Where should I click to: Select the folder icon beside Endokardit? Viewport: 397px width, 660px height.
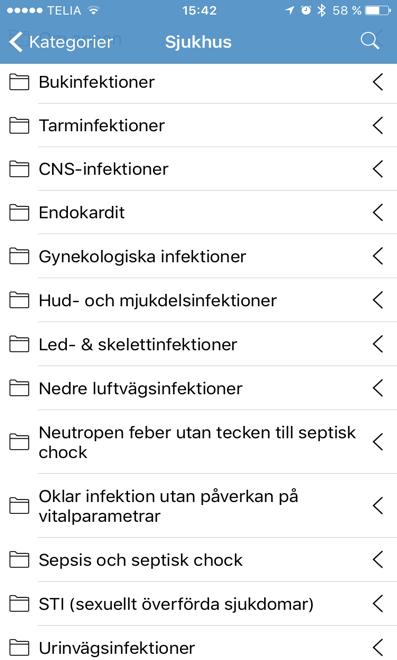19,212
